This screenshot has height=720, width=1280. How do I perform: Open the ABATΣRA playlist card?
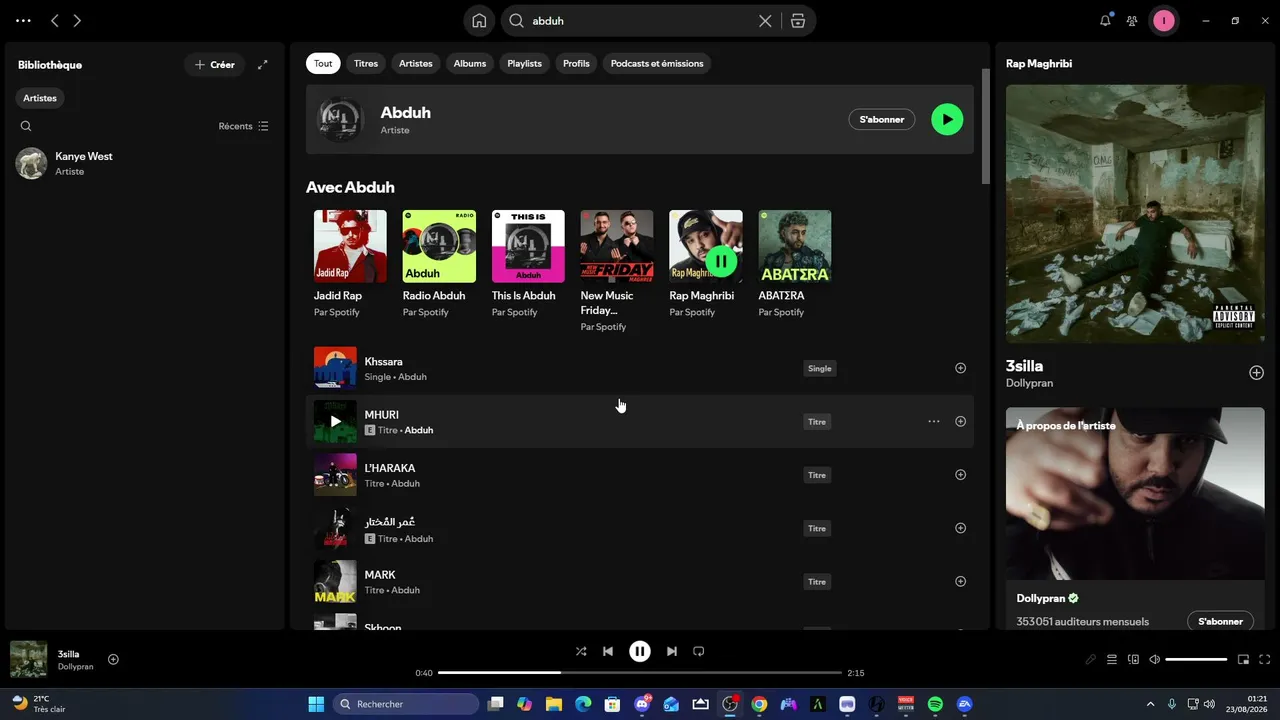tap(795, 265)
